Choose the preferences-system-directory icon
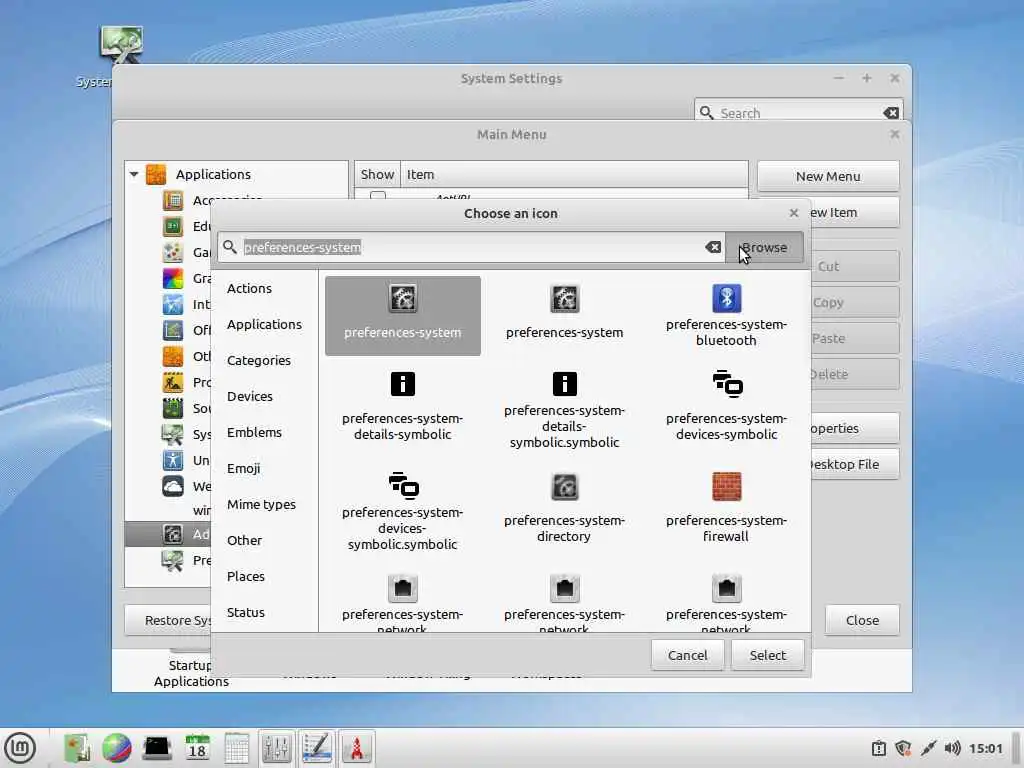This screenshot has height=768, width=1024. pyautogui.click(x=564, y=508)
